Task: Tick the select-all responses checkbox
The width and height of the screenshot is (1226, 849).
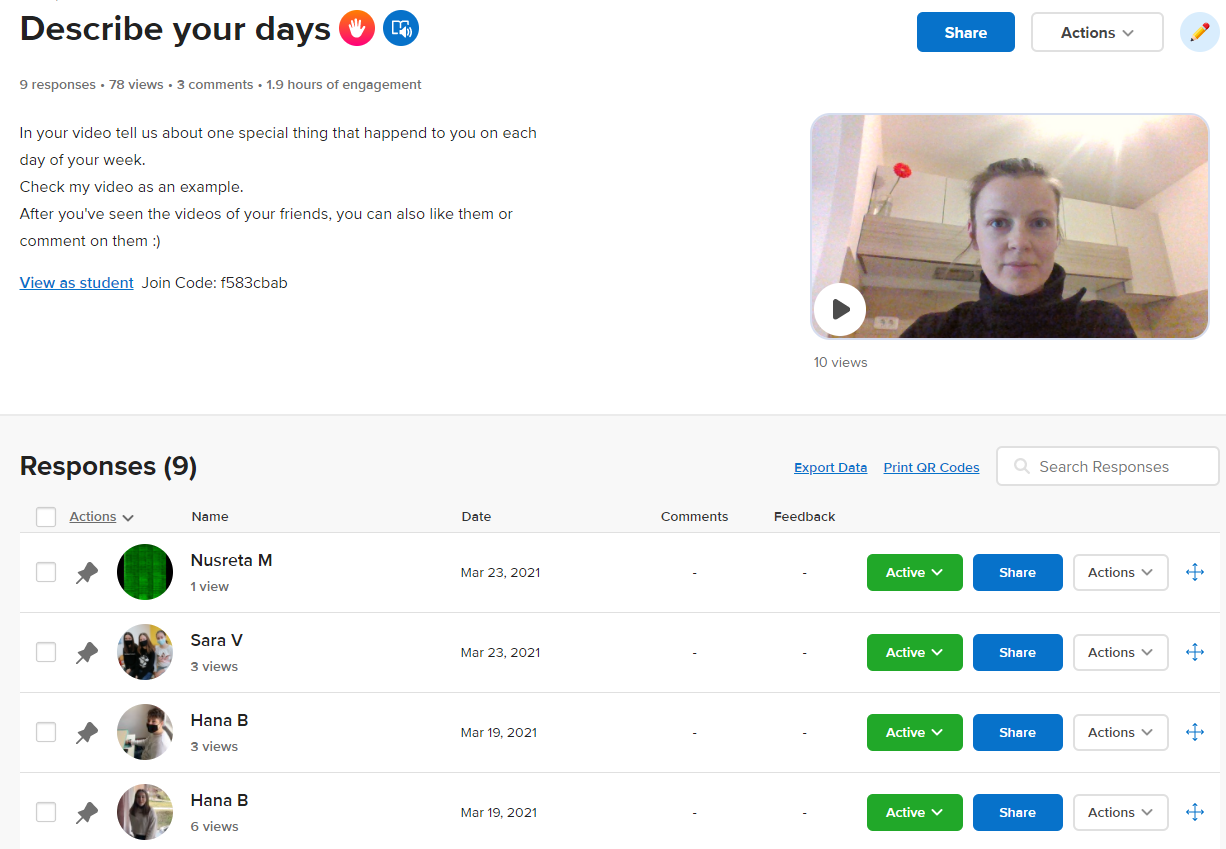Action: (x=46, y=517)
